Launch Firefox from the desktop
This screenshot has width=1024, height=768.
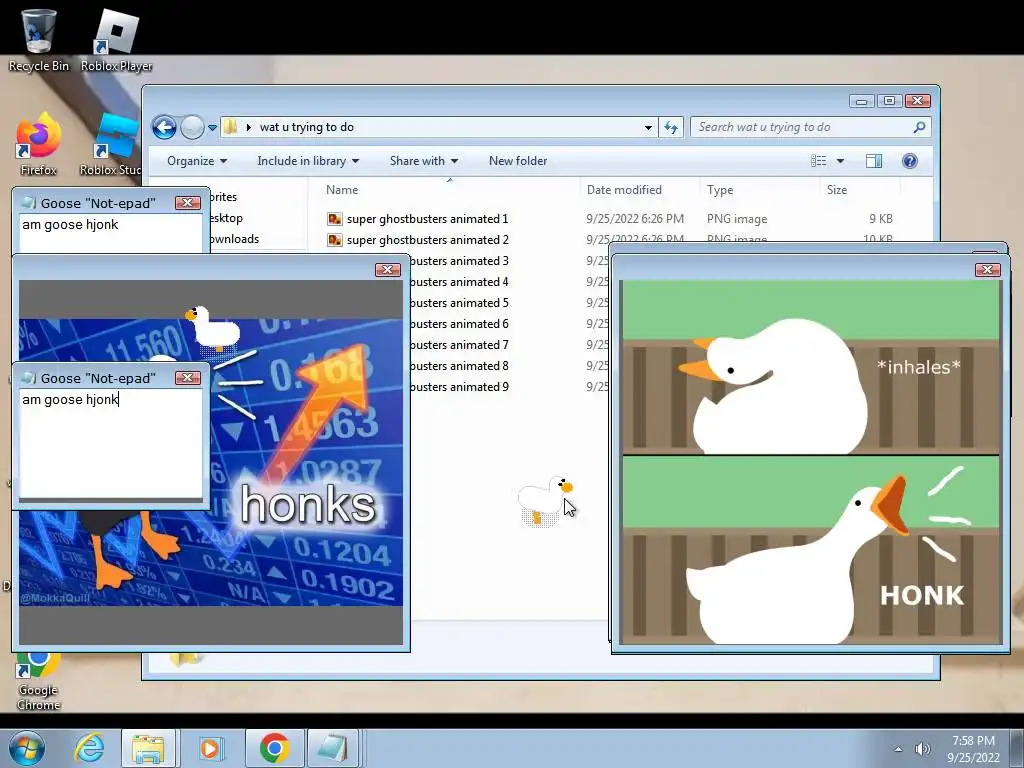pos(39,145)
